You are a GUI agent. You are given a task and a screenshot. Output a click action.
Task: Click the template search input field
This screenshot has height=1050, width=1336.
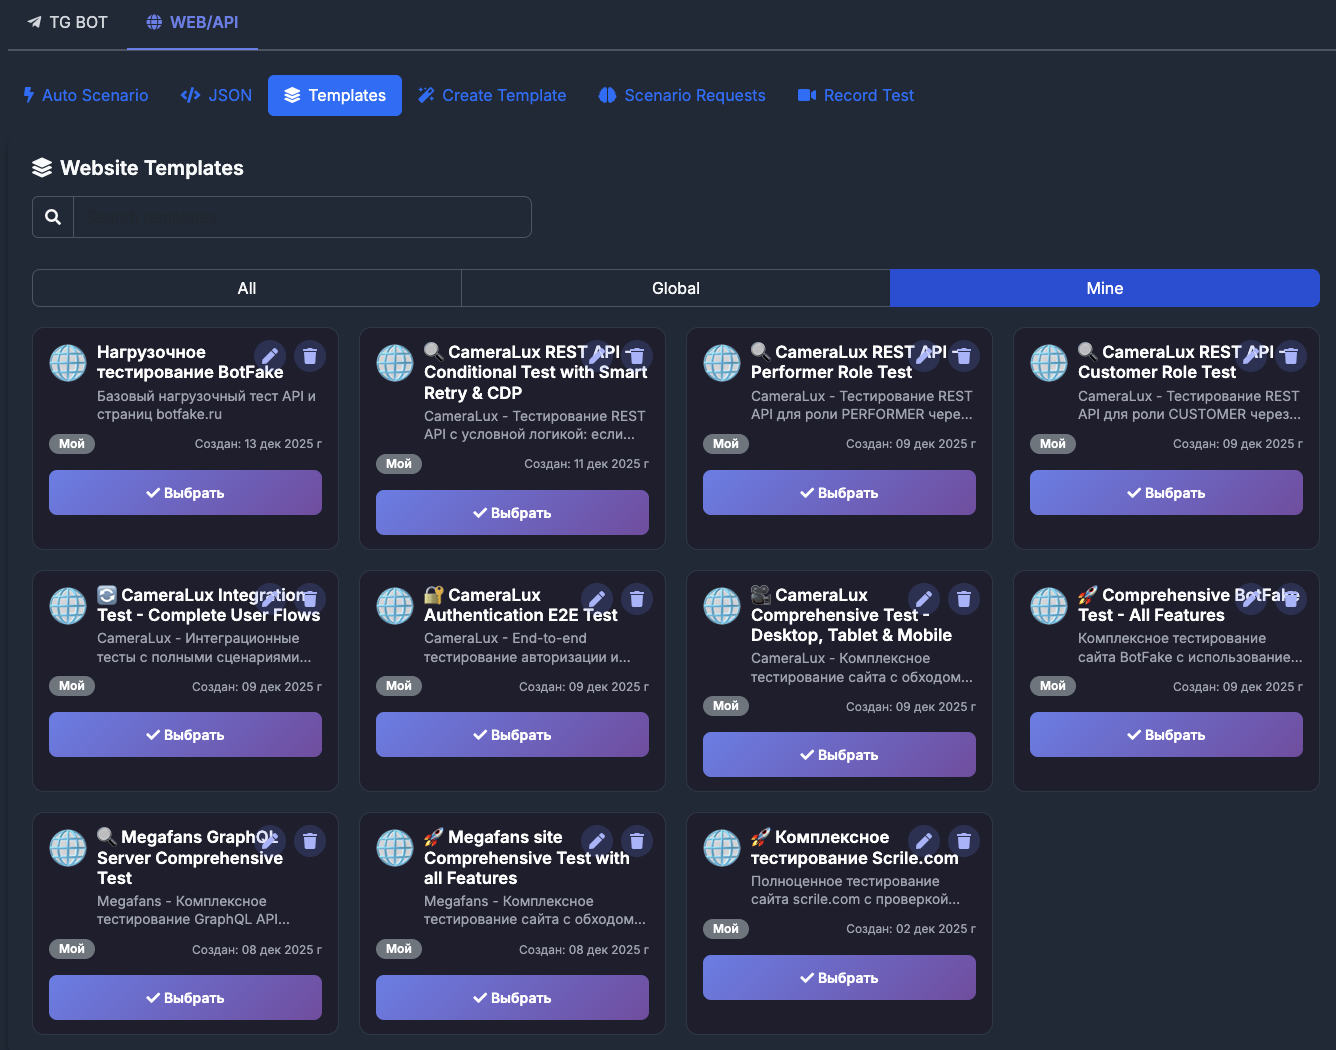tap(300, 216)
